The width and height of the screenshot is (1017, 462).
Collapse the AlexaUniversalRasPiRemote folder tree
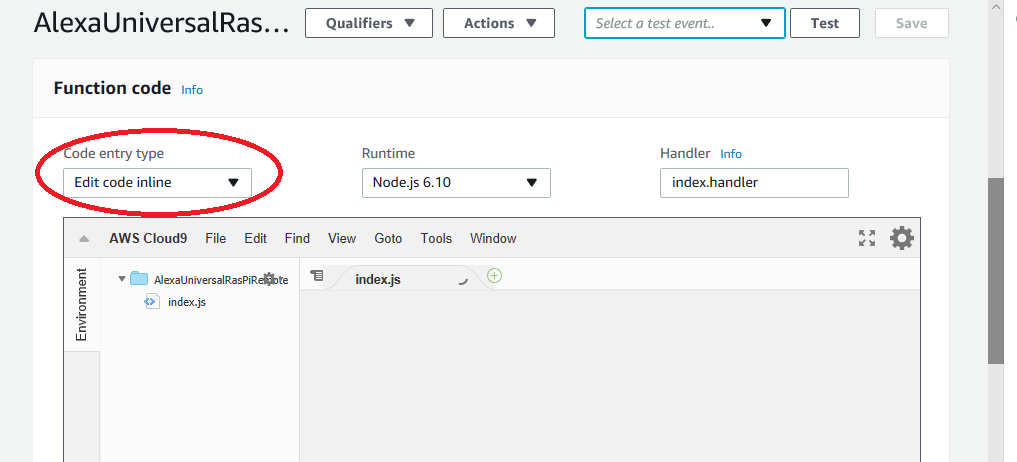tap(122, 279)
